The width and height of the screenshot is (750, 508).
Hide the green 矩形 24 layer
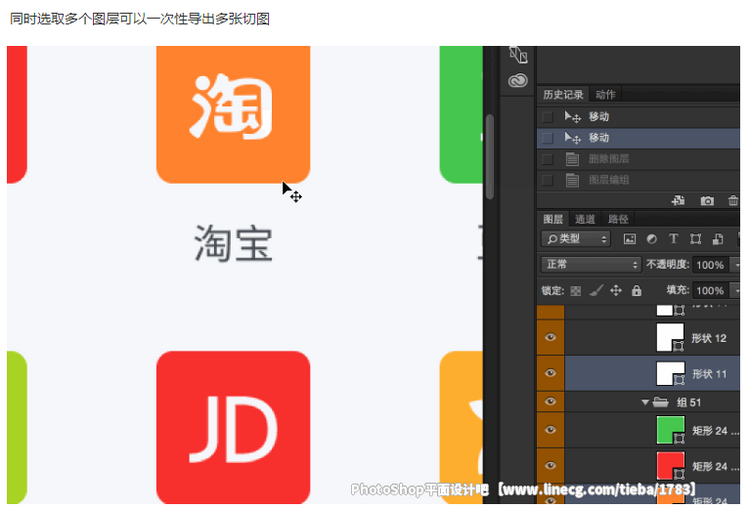pyautogui.click(x=551, y=430)
